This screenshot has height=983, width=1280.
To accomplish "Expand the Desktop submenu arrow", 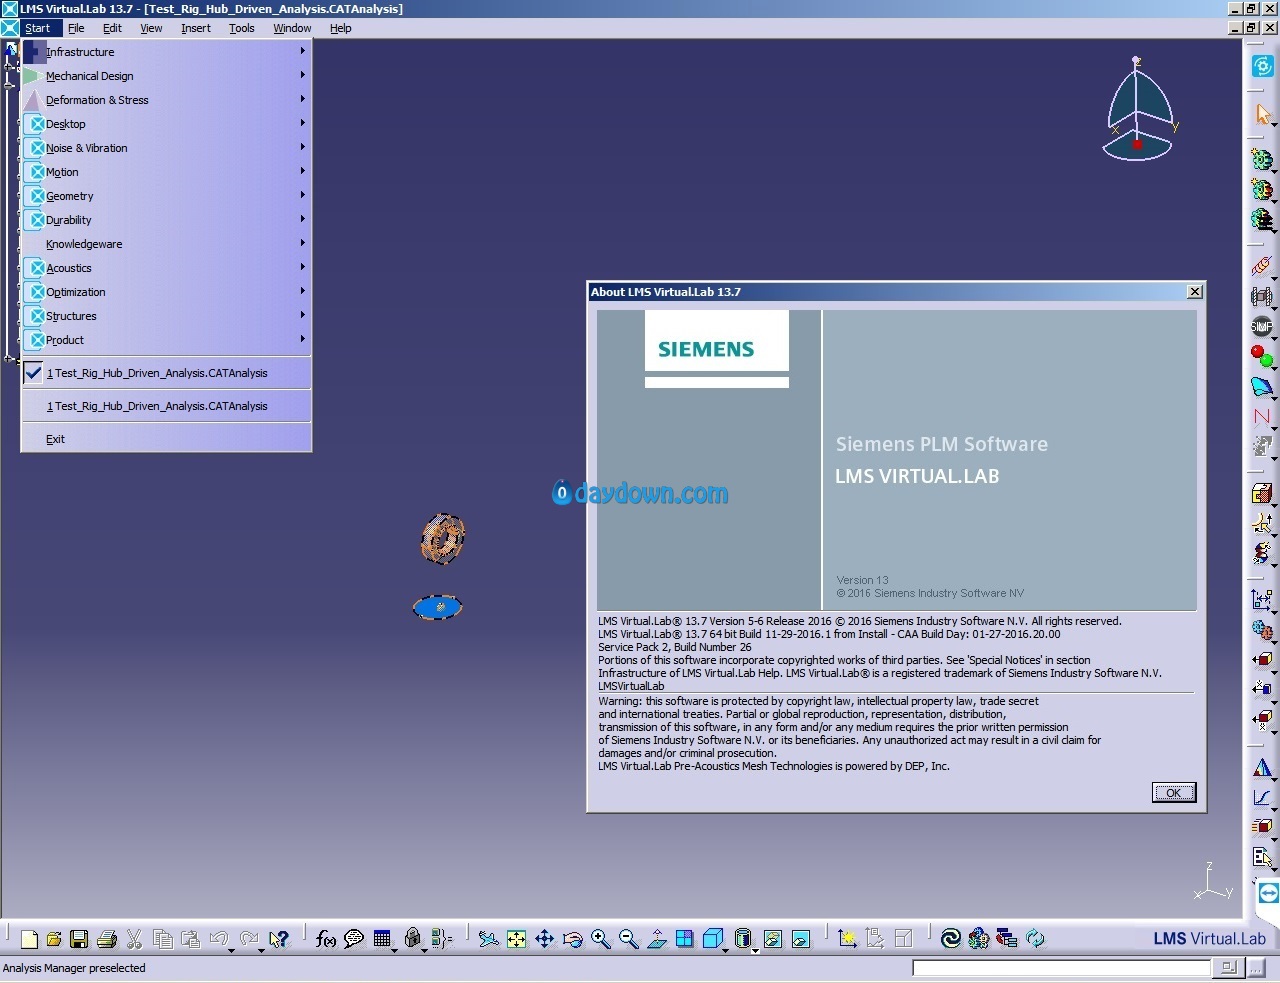I will tap(302, 122).
